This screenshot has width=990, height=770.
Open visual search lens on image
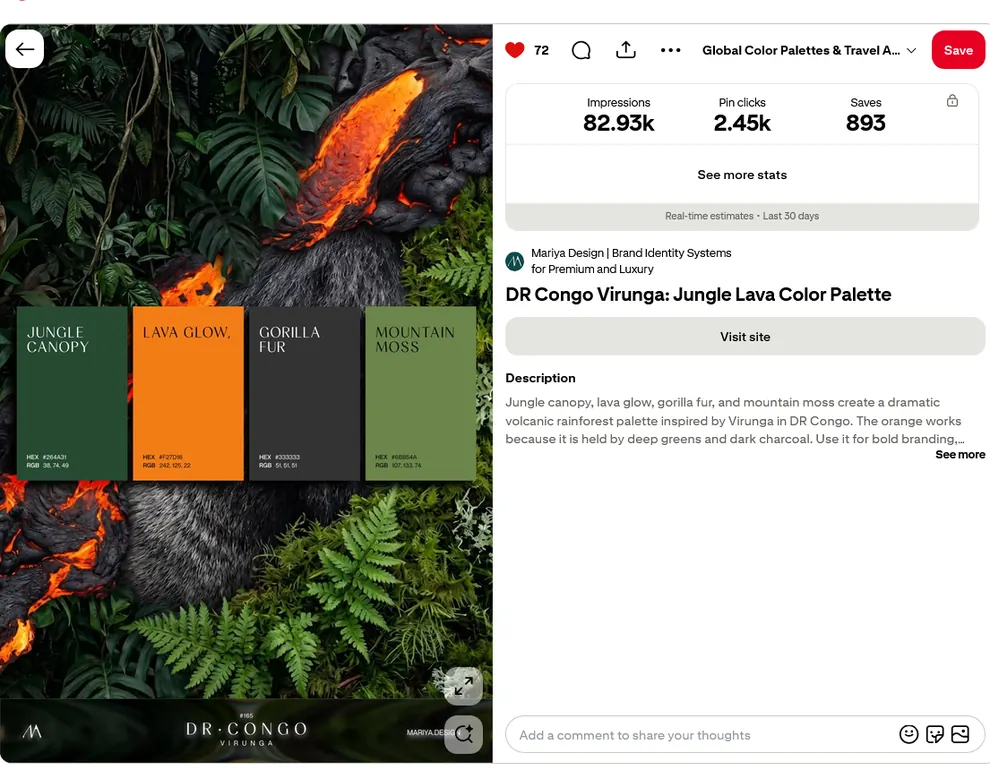463,734
